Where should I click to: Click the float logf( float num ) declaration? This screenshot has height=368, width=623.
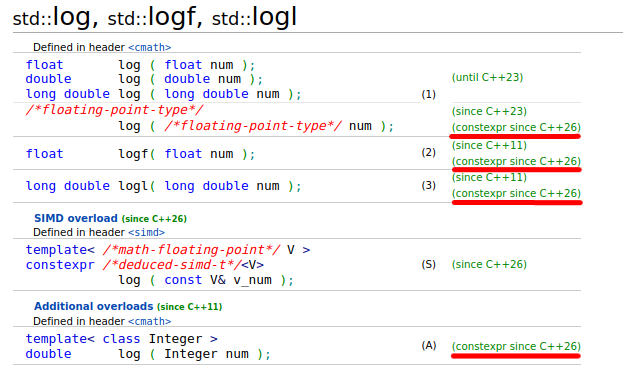[140, 154]
